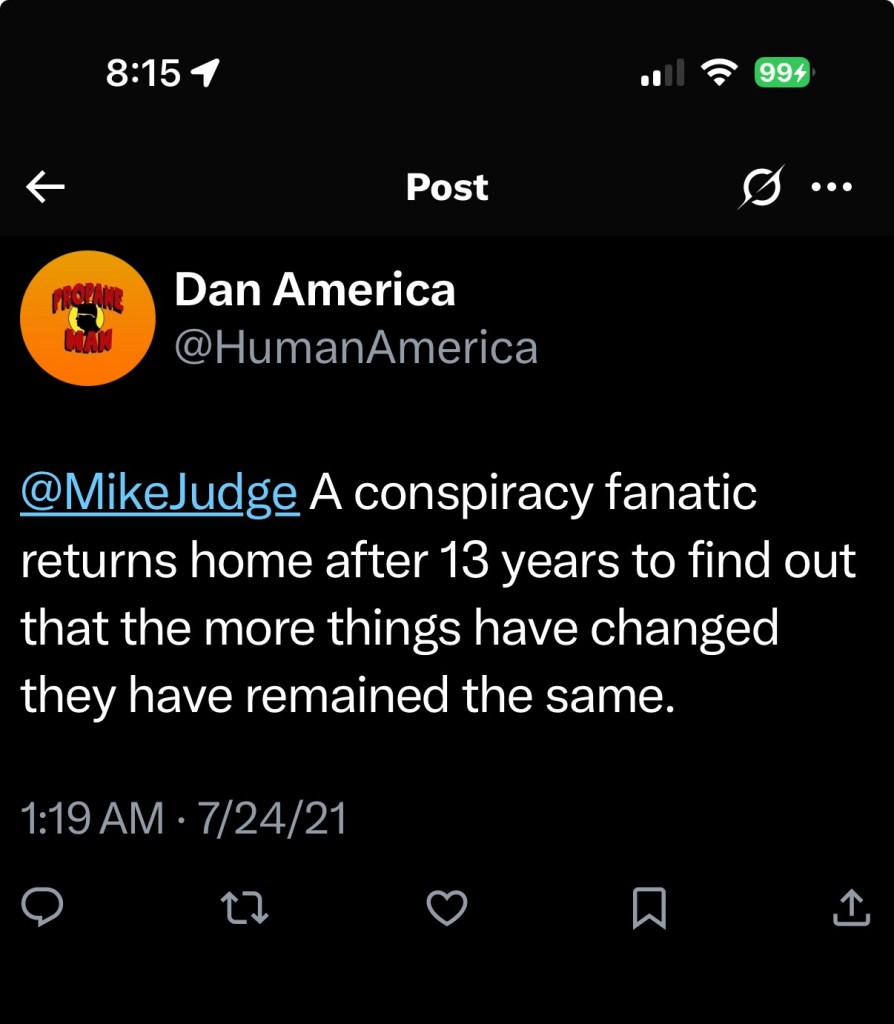Tap the 8:15 clock in status bar

(x=142, y=72)
